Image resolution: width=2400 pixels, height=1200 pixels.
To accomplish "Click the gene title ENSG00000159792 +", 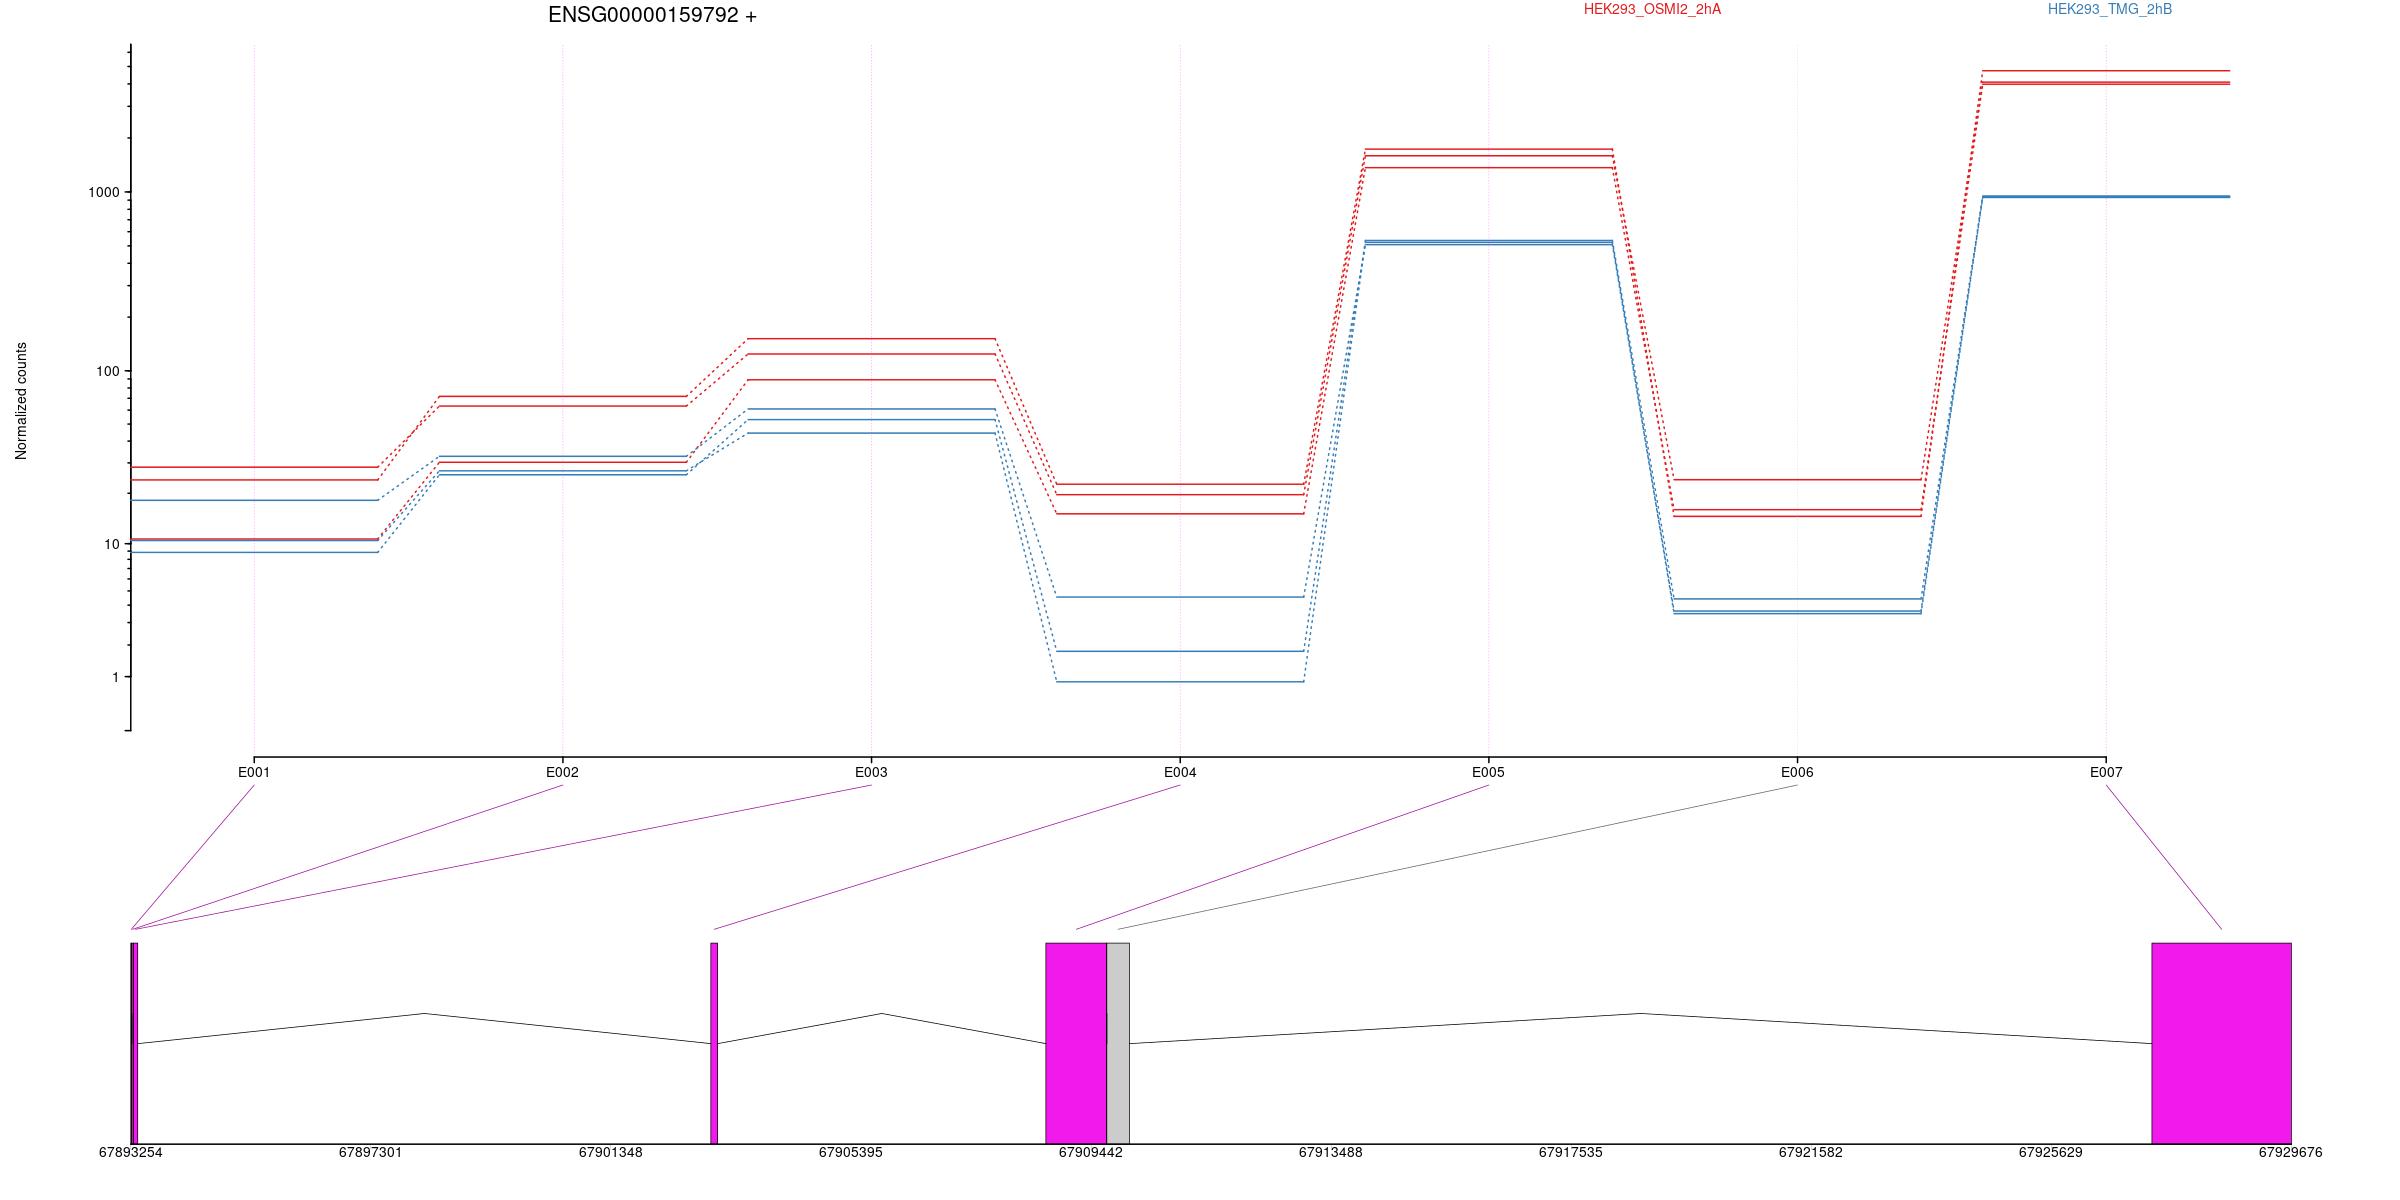I will coord(652,15).
